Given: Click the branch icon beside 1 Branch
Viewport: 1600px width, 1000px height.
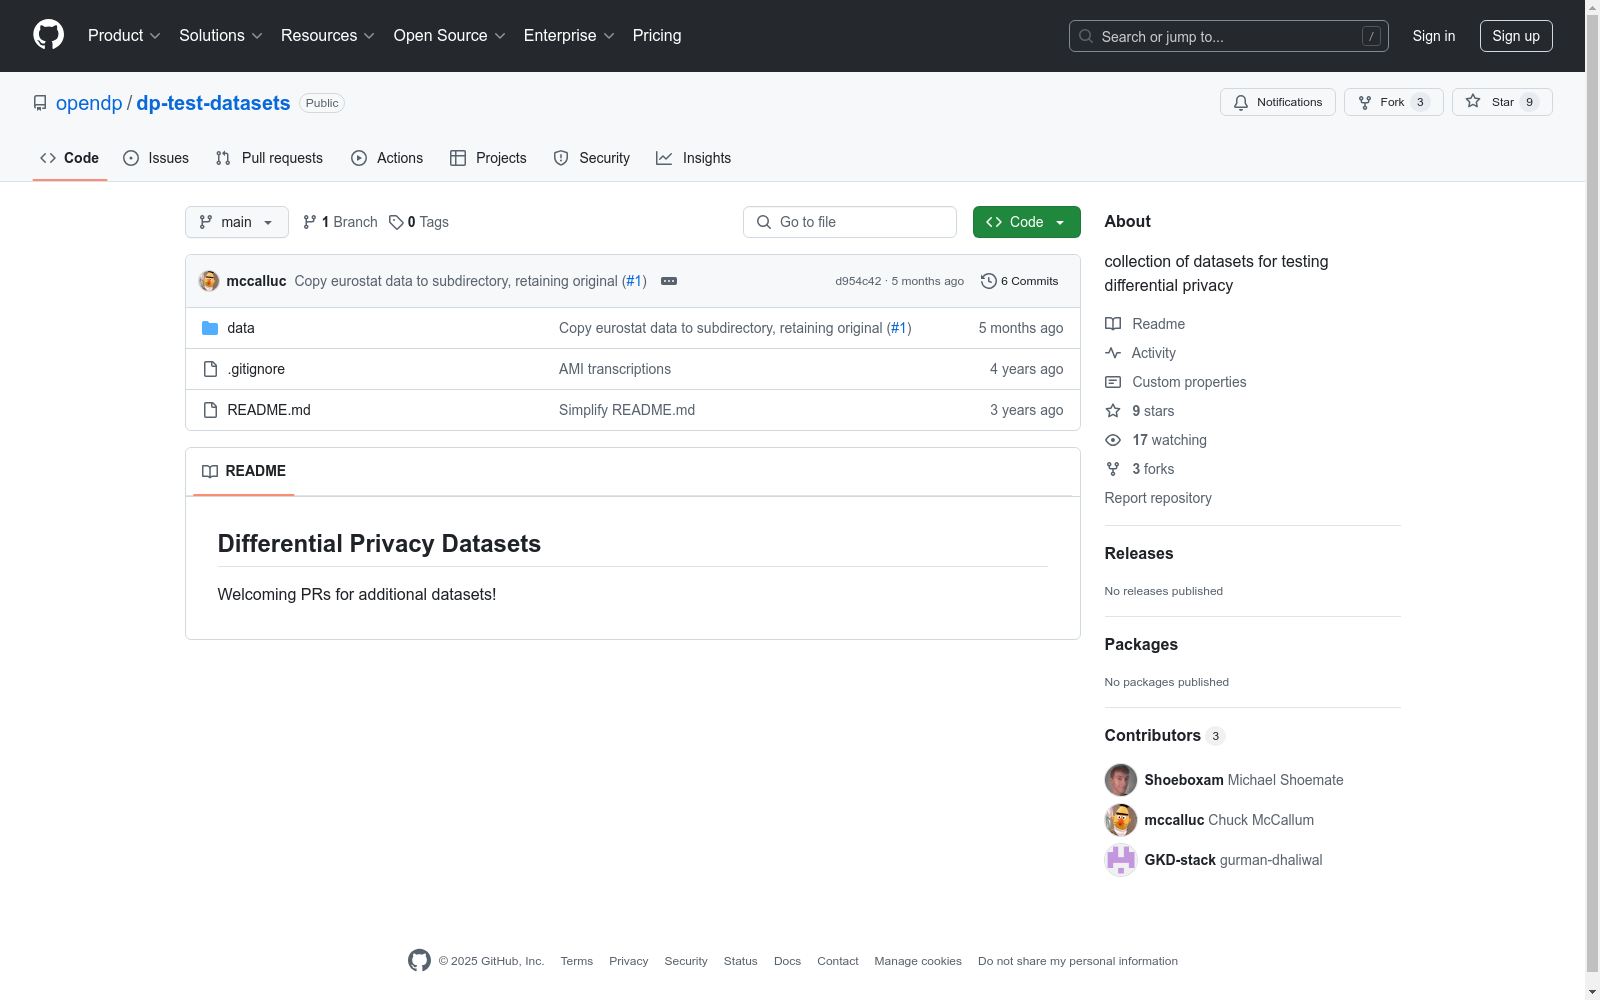Looking at the screenshot, I should (310, 222).
